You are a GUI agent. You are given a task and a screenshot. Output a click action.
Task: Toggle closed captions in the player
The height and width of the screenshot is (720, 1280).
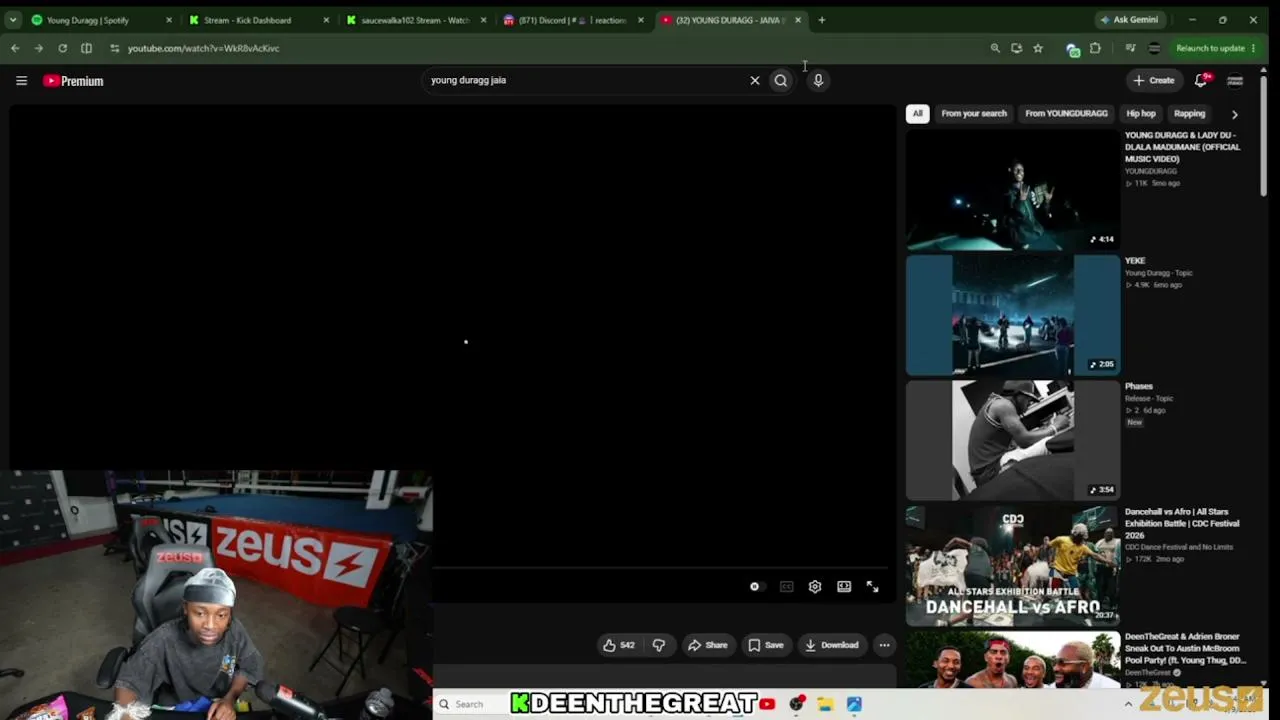(787, 587)
